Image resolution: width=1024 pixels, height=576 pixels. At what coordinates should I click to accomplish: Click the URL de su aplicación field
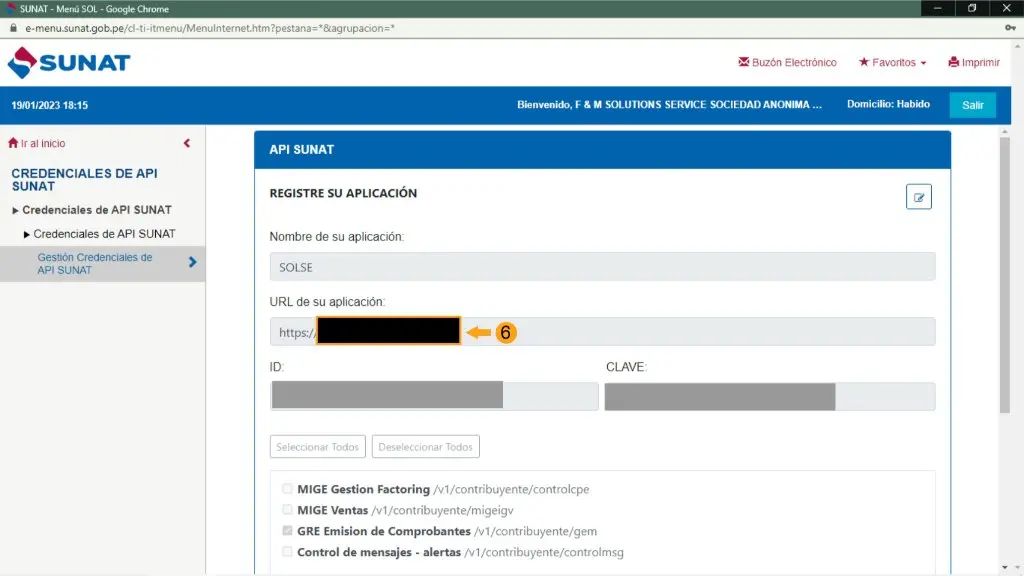pos(602,332)
